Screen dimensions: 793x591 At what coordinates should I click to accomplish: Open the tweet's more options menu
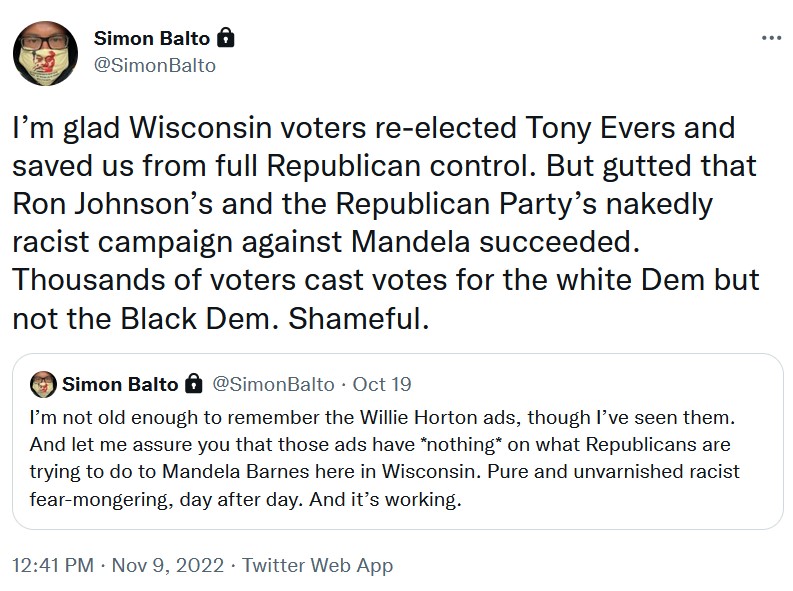point(771,38)
